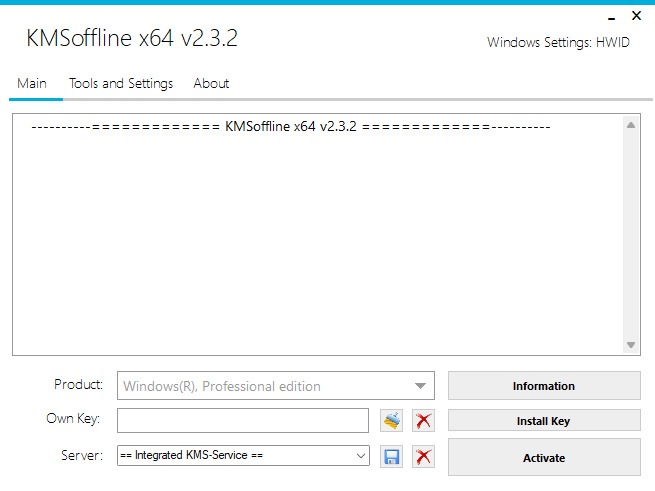Remove server entry with red X icon
This screenshot has height=491, width=655.
tap(423, 456)
